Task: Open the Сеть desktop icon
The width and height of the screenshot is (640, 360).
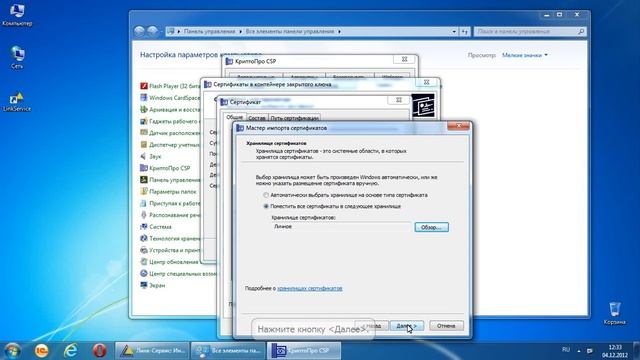Action: coord(17,57)
